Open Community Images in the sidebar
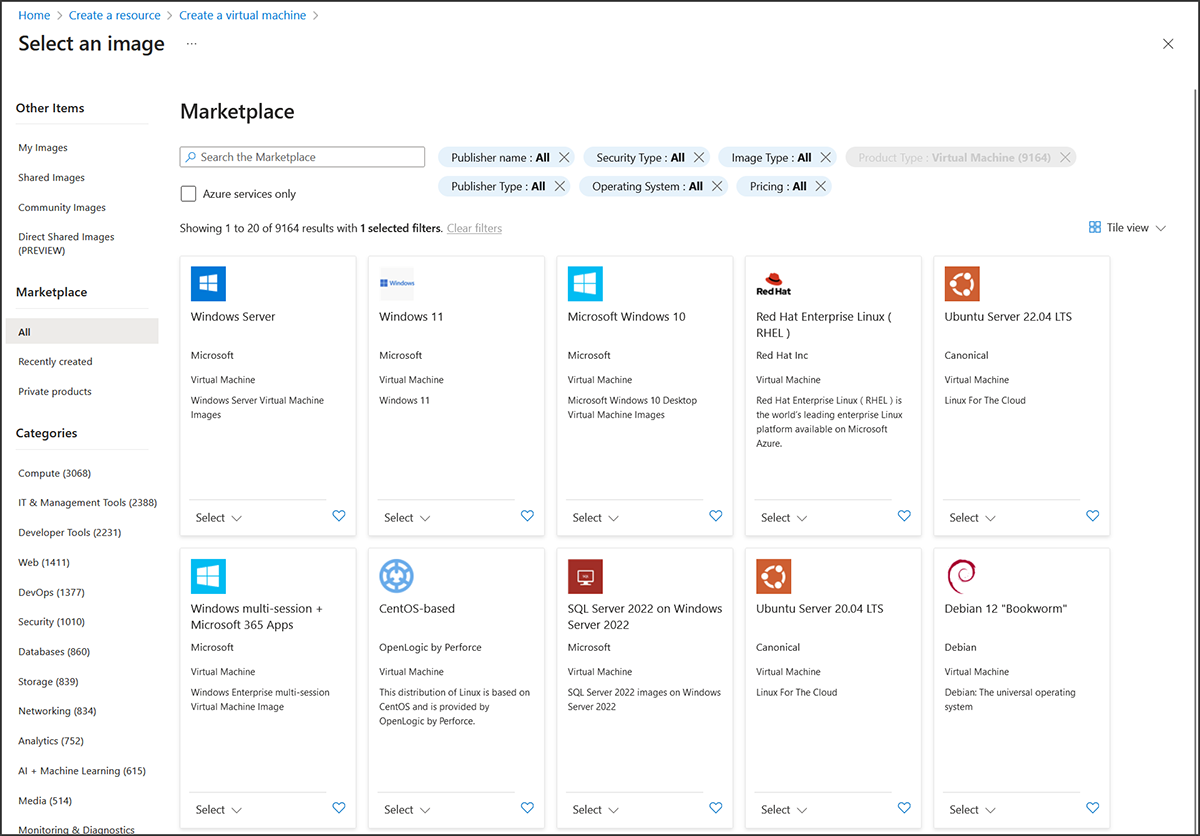This screenshot has width=1200, height=836. (x=62, y=208)
